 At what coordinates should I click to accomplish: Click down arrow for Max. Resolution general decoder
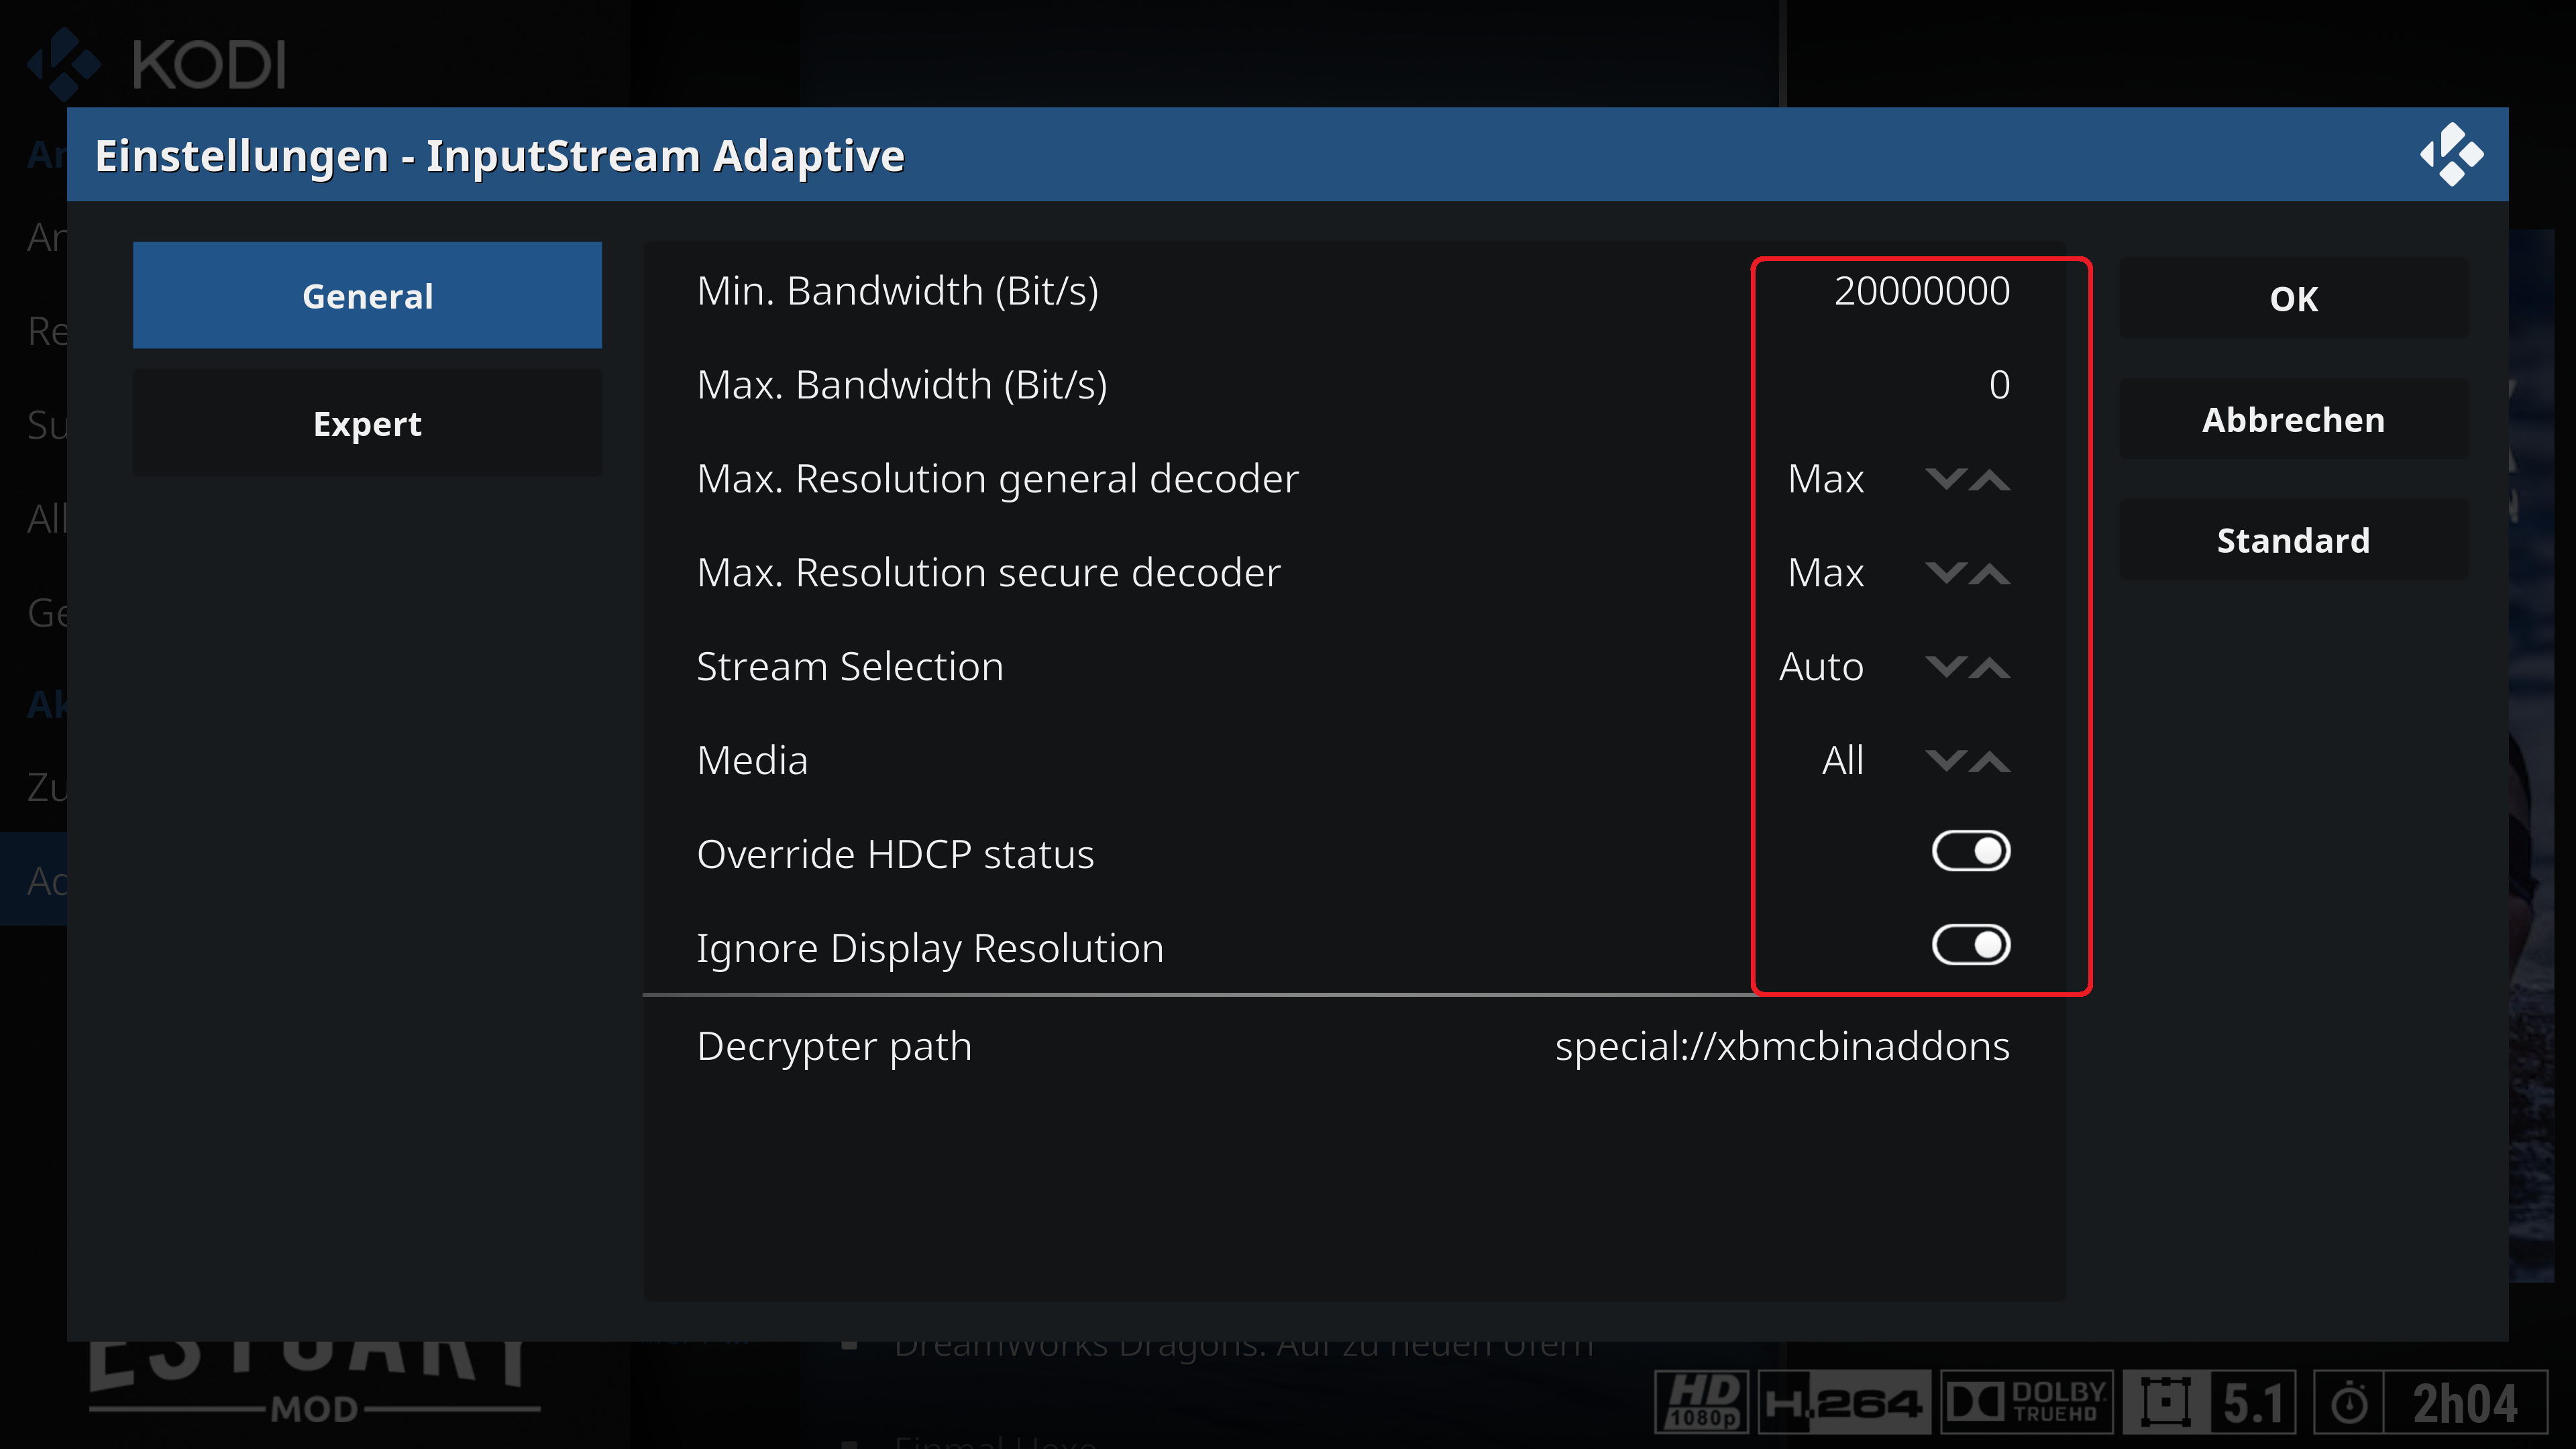click(1945, 479)
